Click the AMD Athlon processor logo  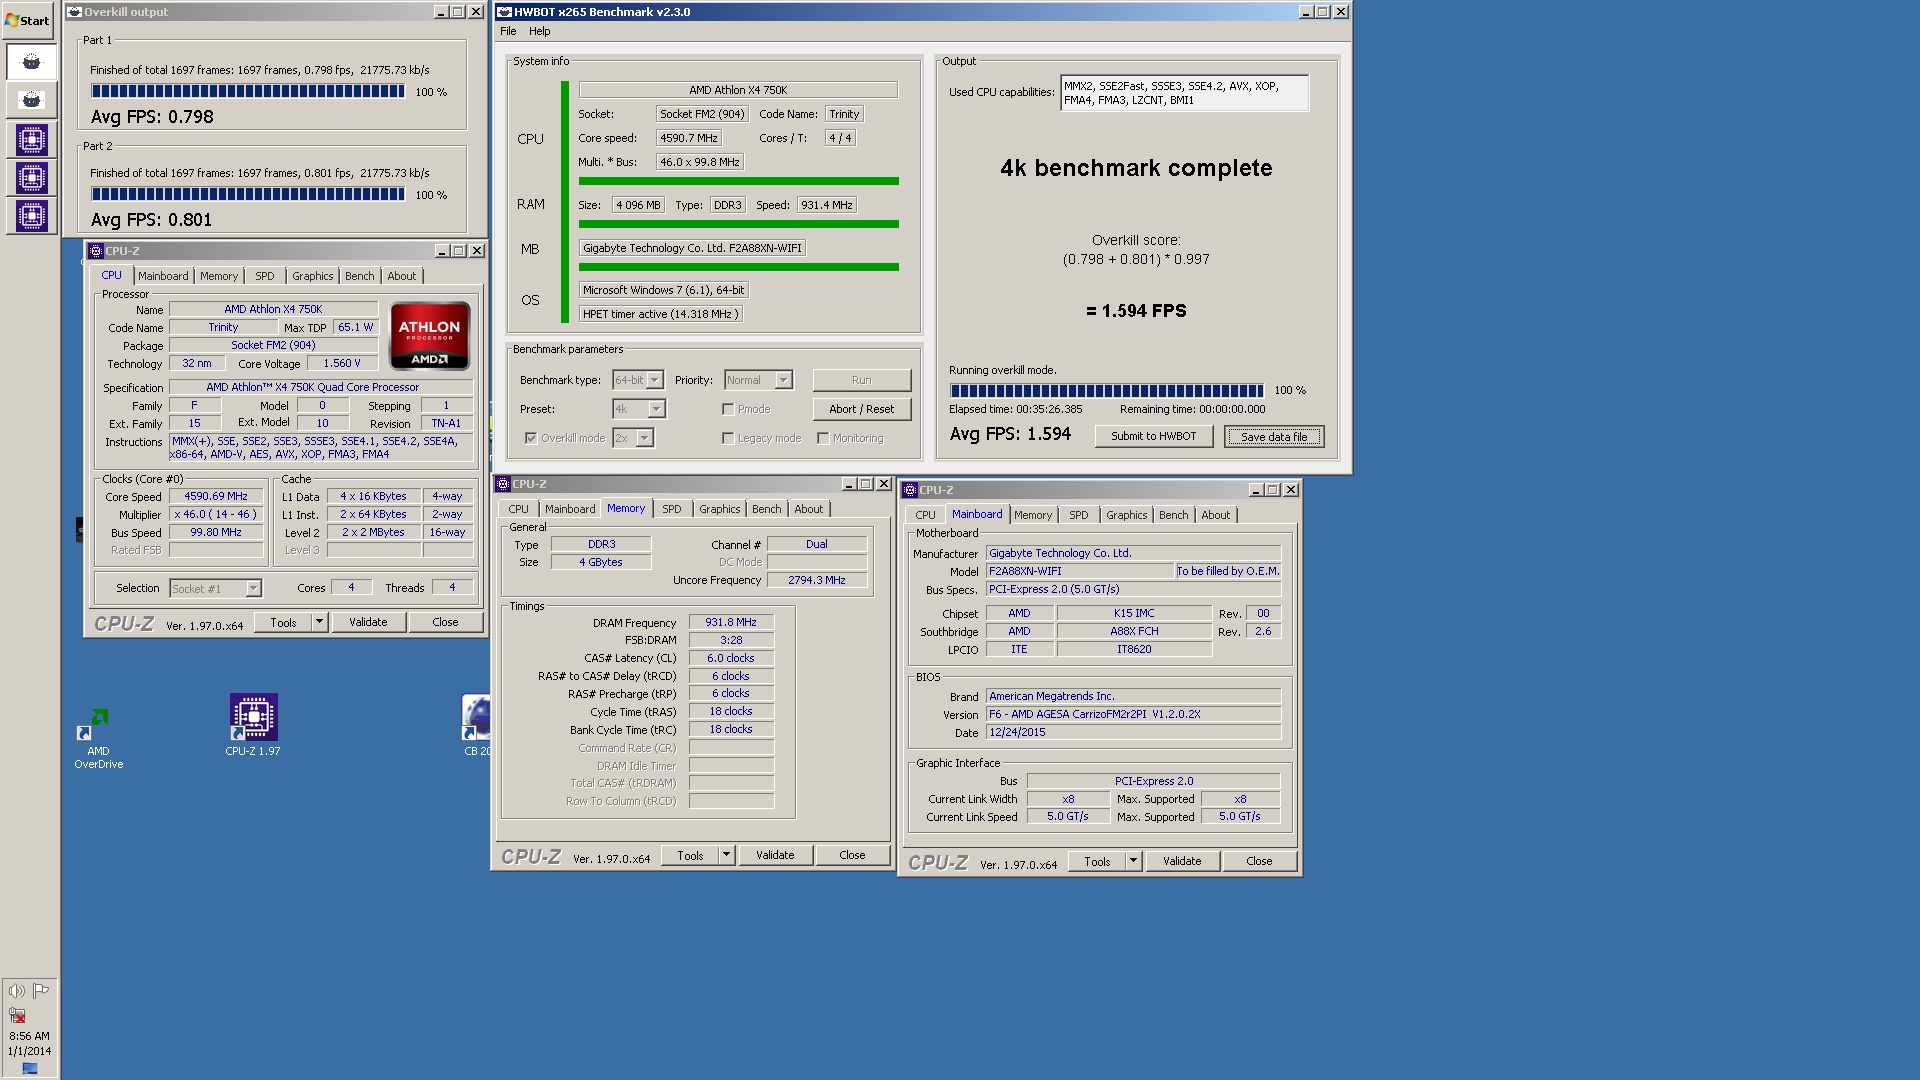click(429, 336)
